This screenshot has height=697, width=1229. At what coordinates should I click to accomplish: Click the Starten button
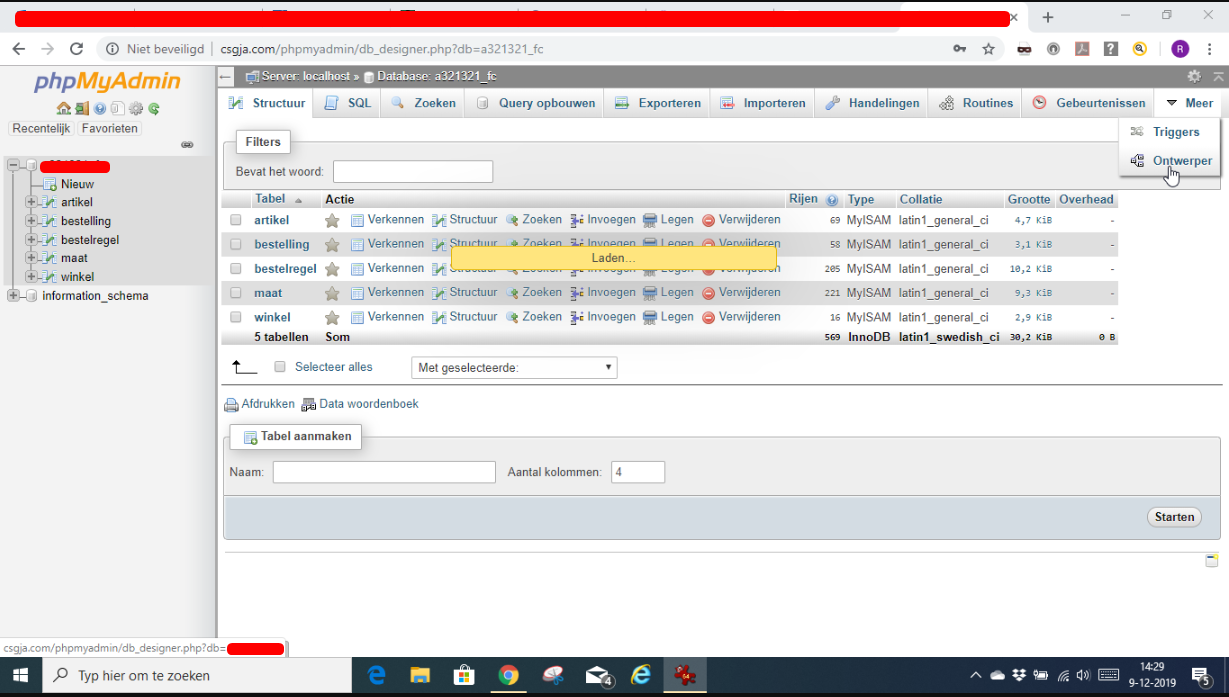point(1173,517)
